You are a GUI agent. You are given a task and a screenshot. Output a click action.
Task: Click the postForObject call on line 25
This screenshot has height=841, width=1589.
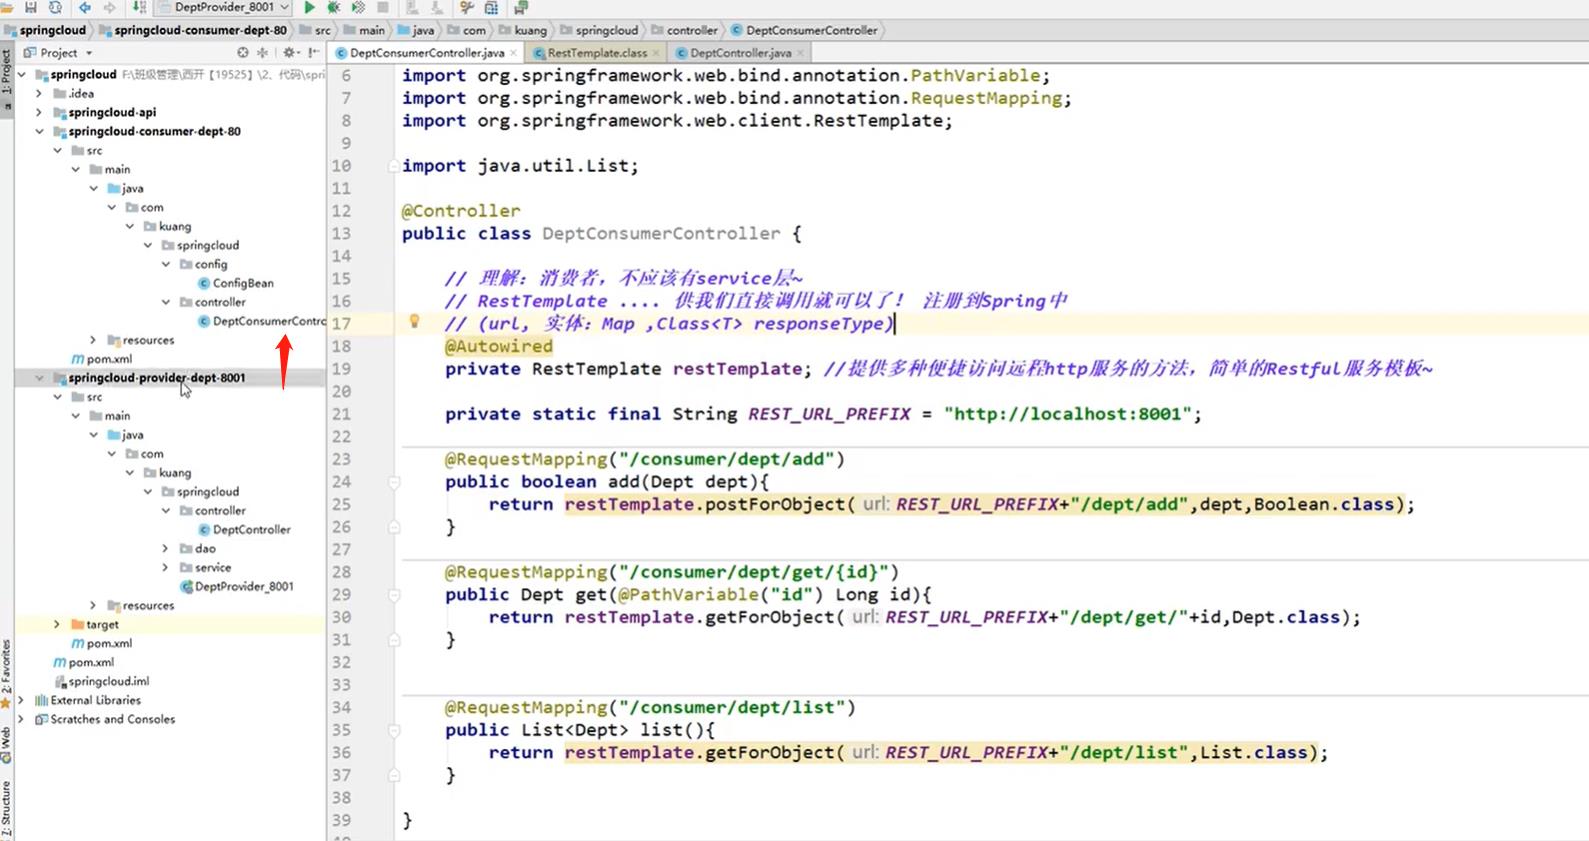pyautogui.click(x=775, y=504)
